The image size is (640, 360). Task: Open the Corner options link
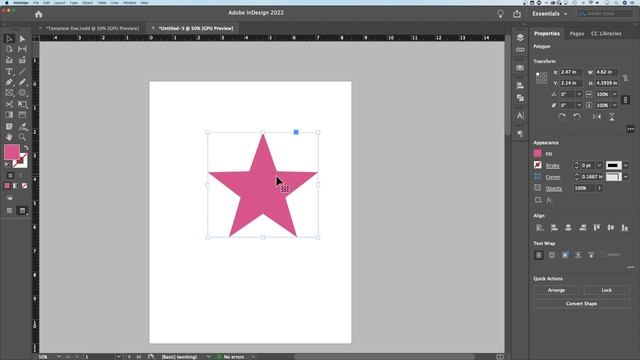click(x=553, y=177)
